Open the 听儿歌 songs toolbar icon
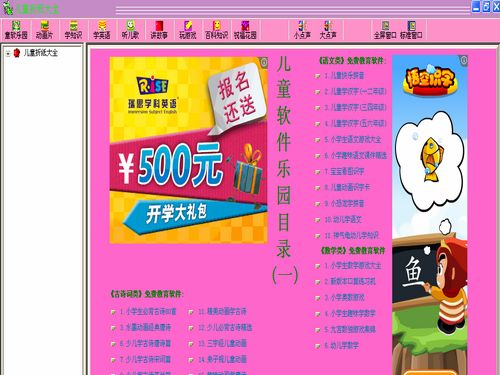The height and width of the screenshot is (375, 500). 131,30
